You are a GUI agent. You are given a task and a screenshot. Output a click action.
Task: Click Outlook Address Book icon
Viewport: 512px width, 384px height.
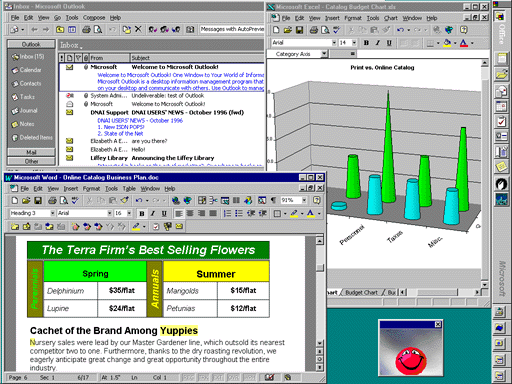click(190, 29)
